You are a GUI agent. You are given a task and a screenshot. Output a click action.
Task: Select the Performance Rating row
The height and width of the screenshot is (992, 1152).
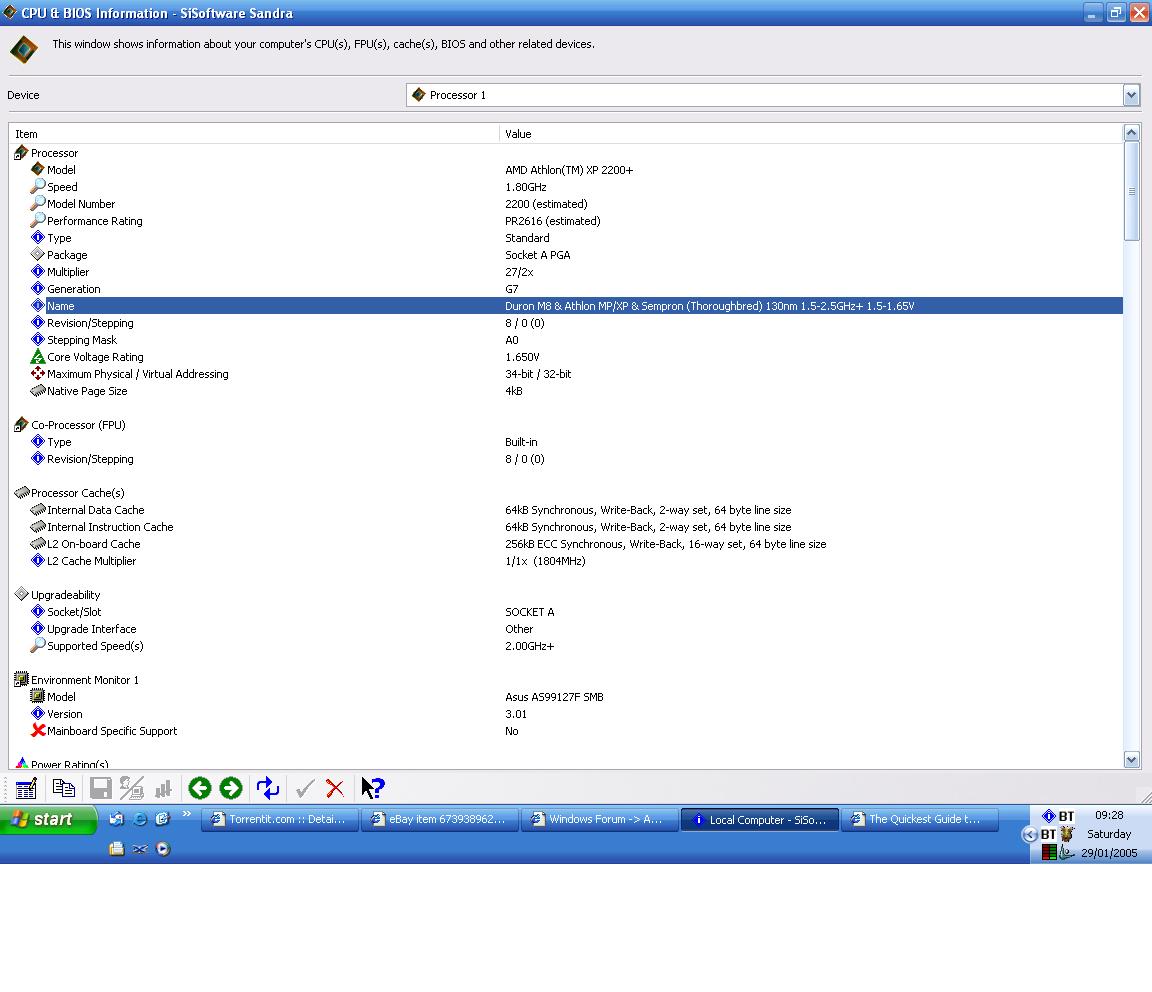(x=577, y=220)
